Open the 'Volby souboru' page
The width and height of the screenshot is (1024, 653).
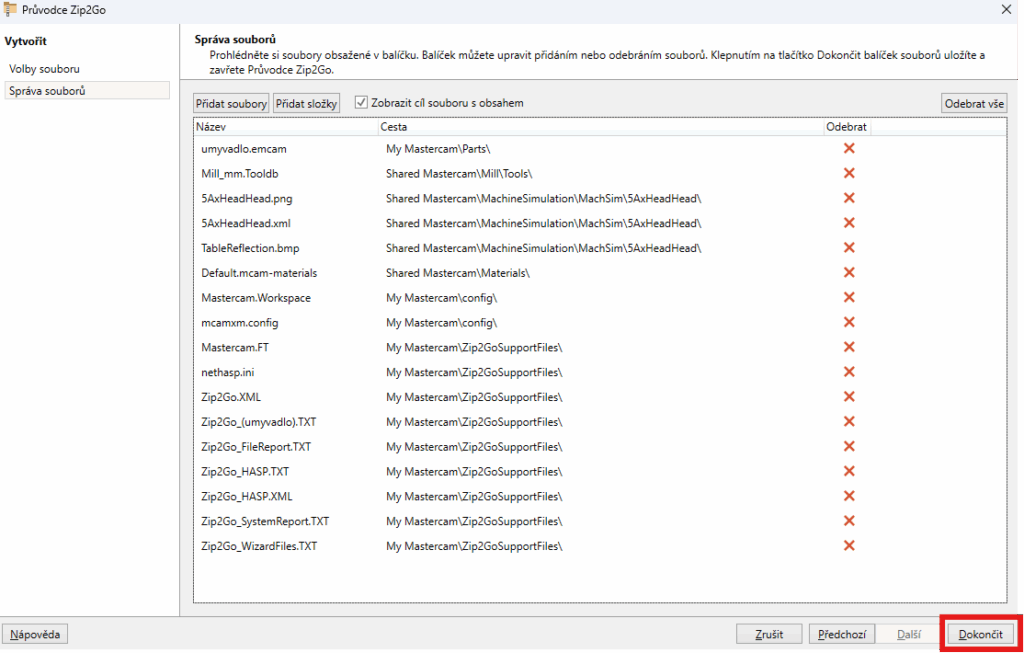[x=44, y=69]
